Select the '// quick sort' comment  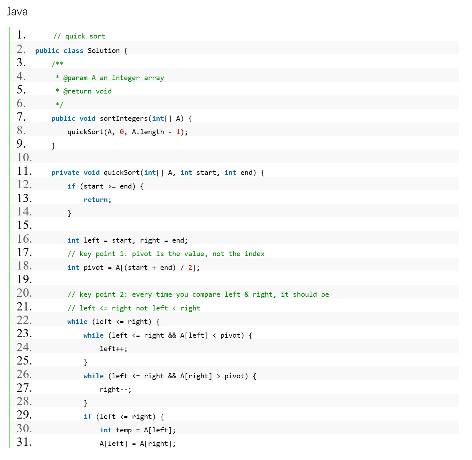(x=79, y=36)
